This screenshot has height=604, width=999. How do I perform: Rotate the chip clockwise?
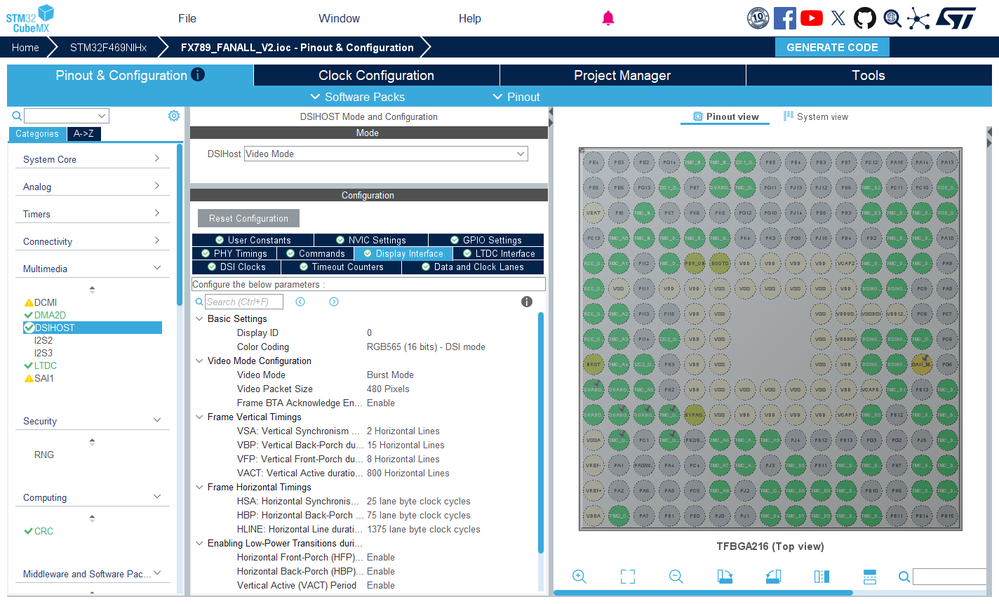point(724,576)
